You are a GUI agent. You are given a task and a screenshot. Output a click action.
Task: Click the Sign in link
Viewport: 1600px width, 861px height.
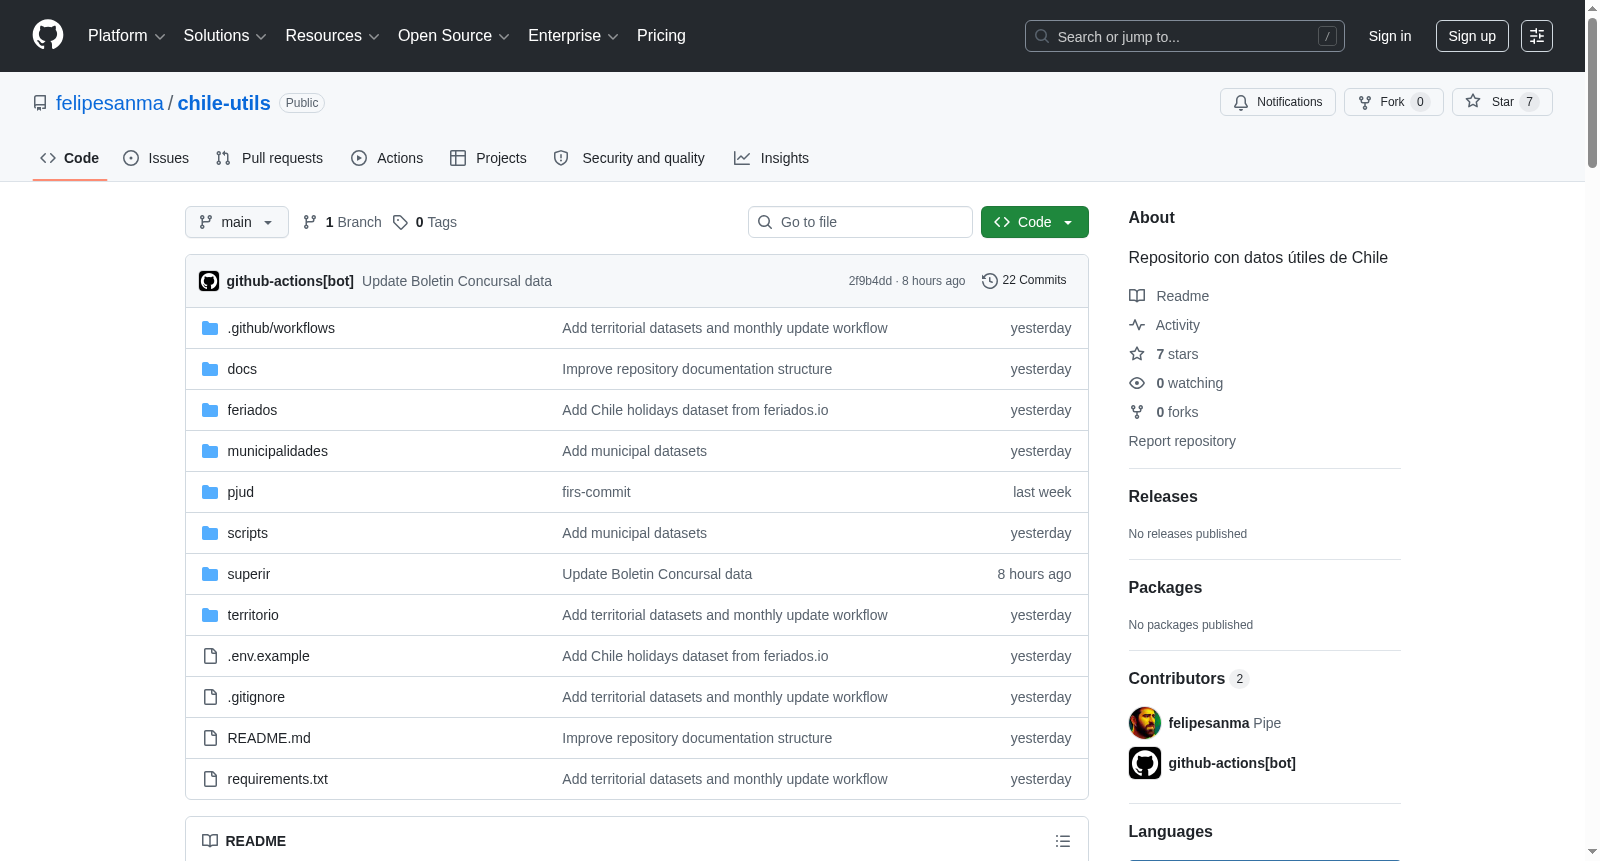coord(1390,36)
